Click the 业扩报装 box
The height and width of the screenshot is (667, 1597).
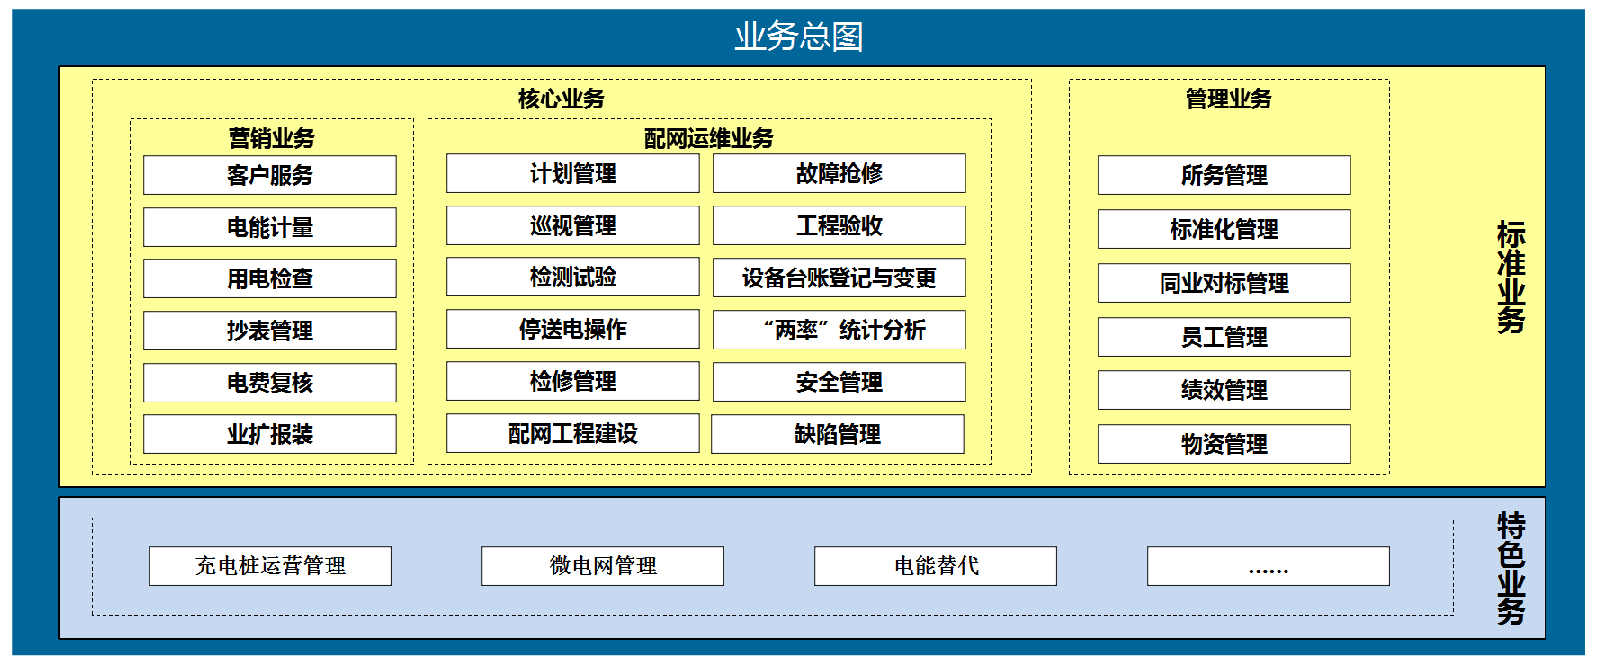270,434
